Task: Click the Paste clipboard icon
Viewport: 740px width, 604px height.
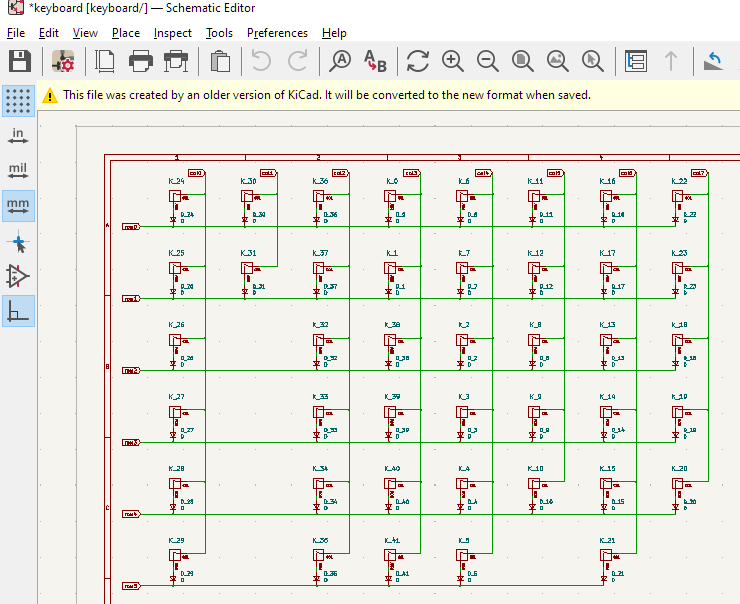Action: 220,61
